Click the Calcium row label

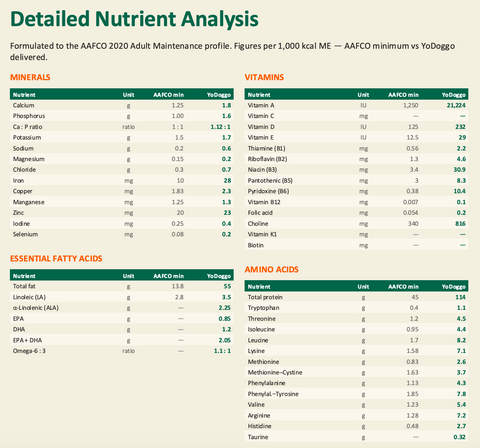point(24,105)
